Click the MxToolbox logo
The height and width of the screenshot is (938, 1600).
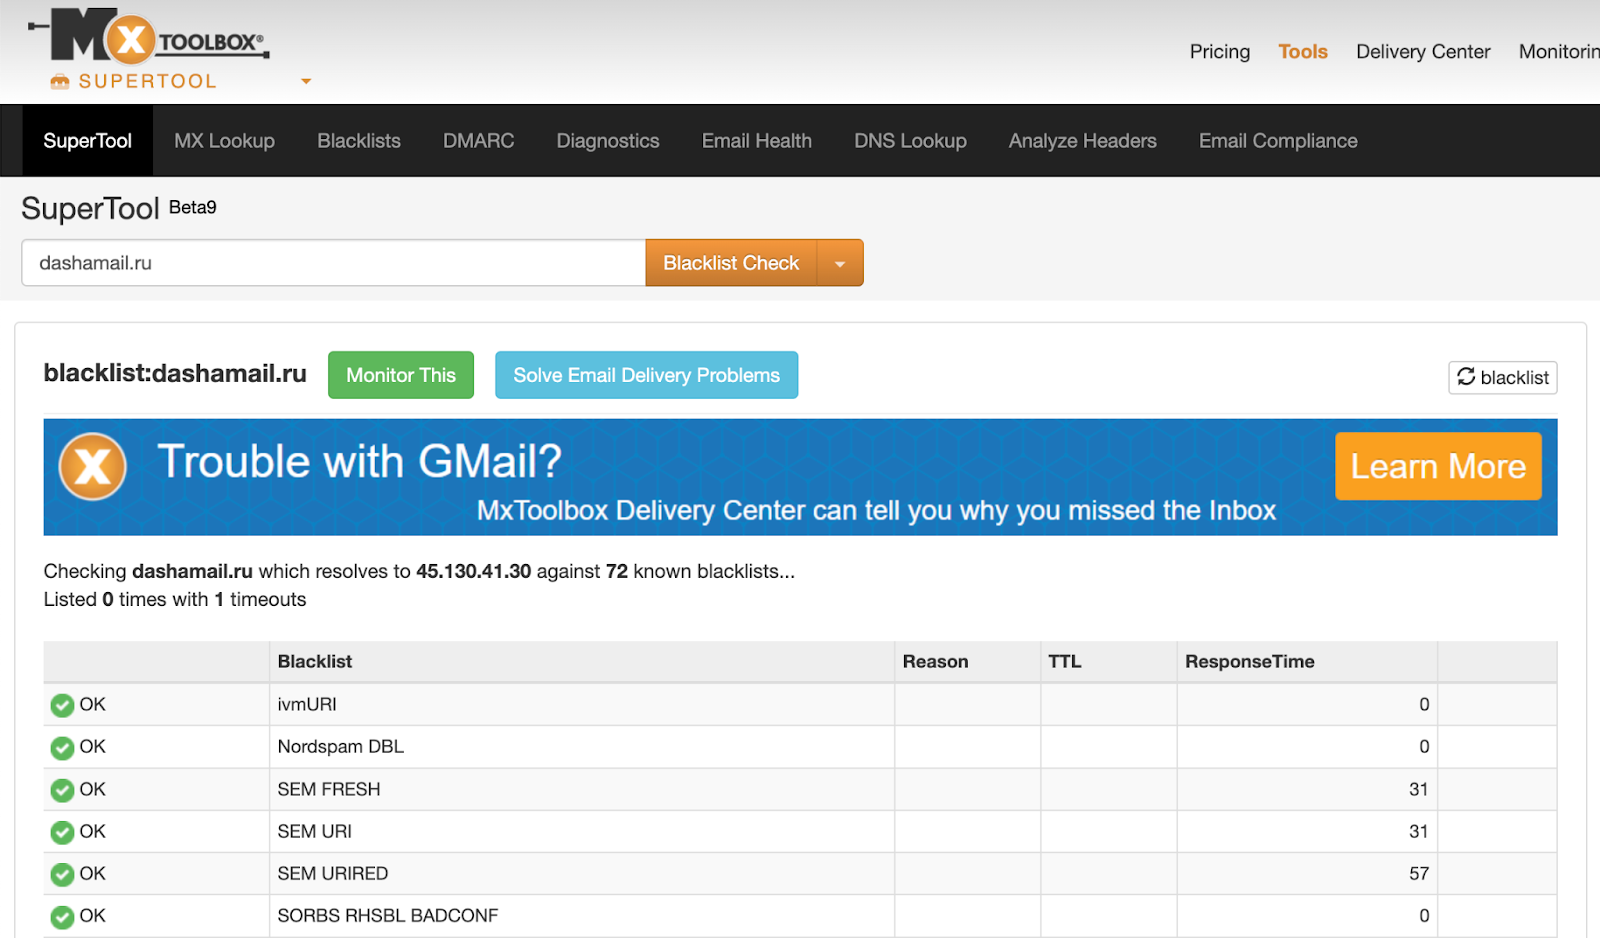click(149, 38)
